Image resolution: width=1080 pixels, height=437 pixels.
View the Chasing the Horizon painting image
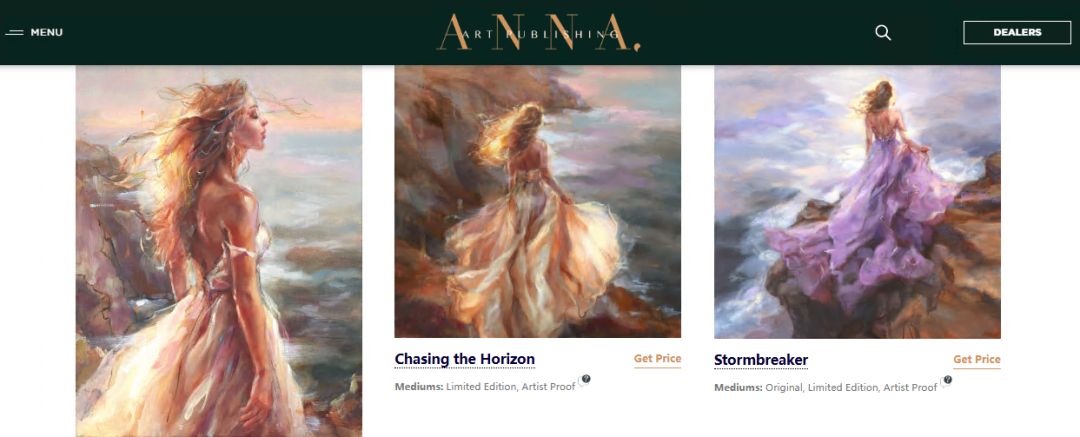537,201
